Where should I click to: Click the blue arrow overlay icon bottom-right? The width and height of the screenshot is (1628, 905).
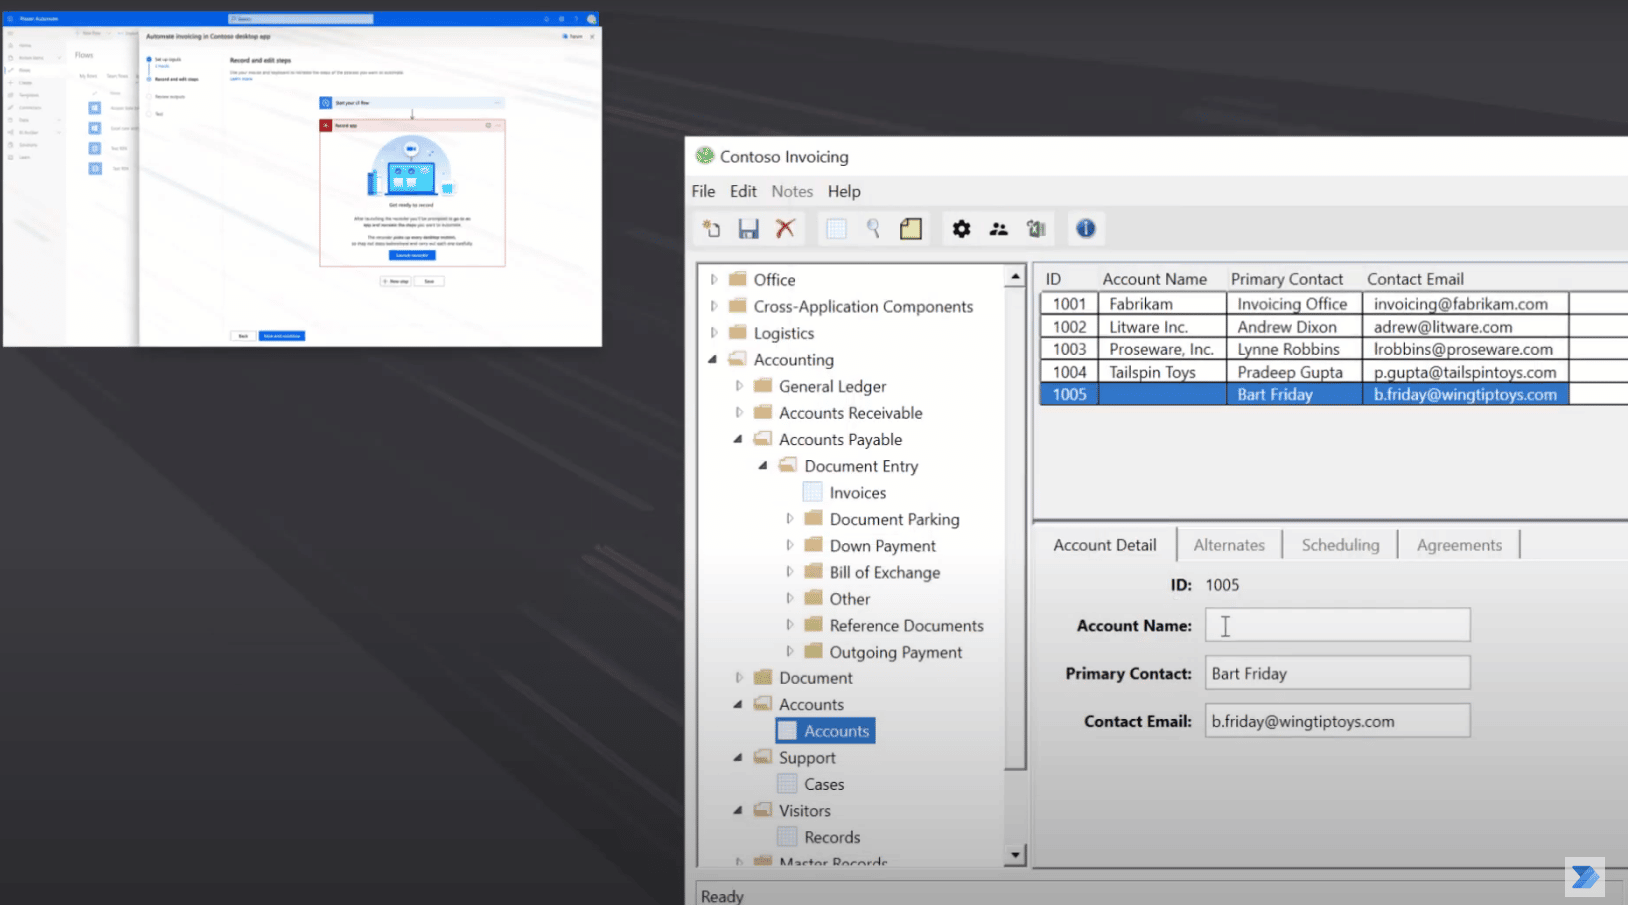tap(1585, 877)
